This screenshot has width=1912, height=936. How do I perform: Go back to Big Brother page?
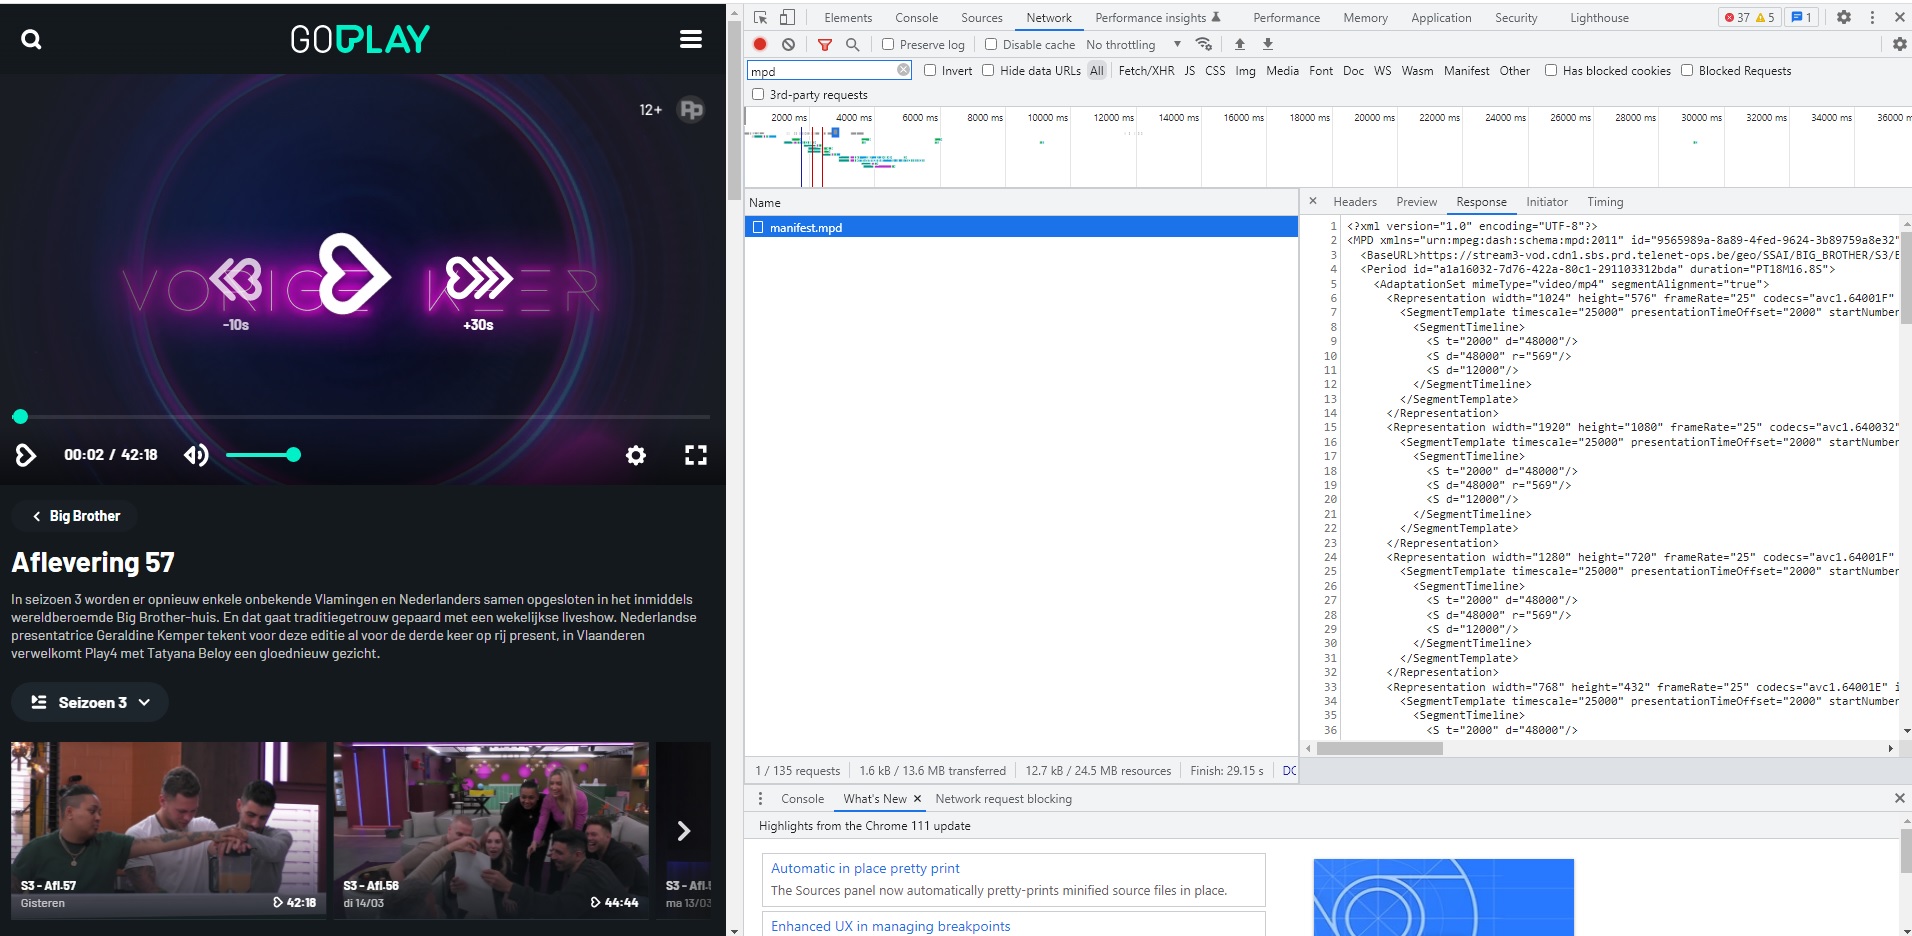point(75,516)
